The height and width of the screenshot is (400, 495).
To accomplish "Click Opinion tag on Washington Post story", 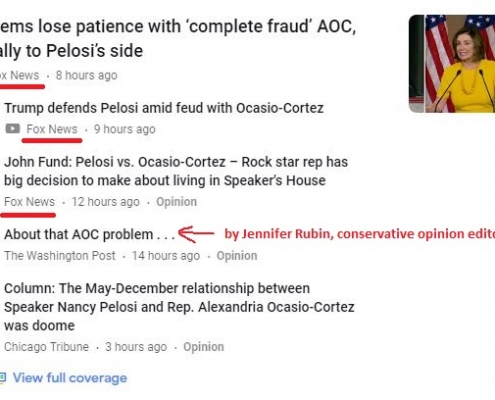I will (x=237, y=256).
